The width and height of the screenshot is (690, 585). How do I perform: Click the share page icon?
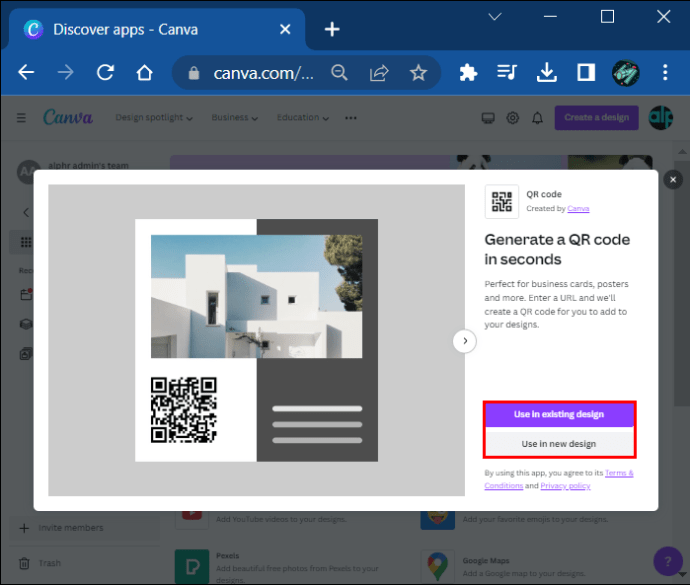coord(379,73)
